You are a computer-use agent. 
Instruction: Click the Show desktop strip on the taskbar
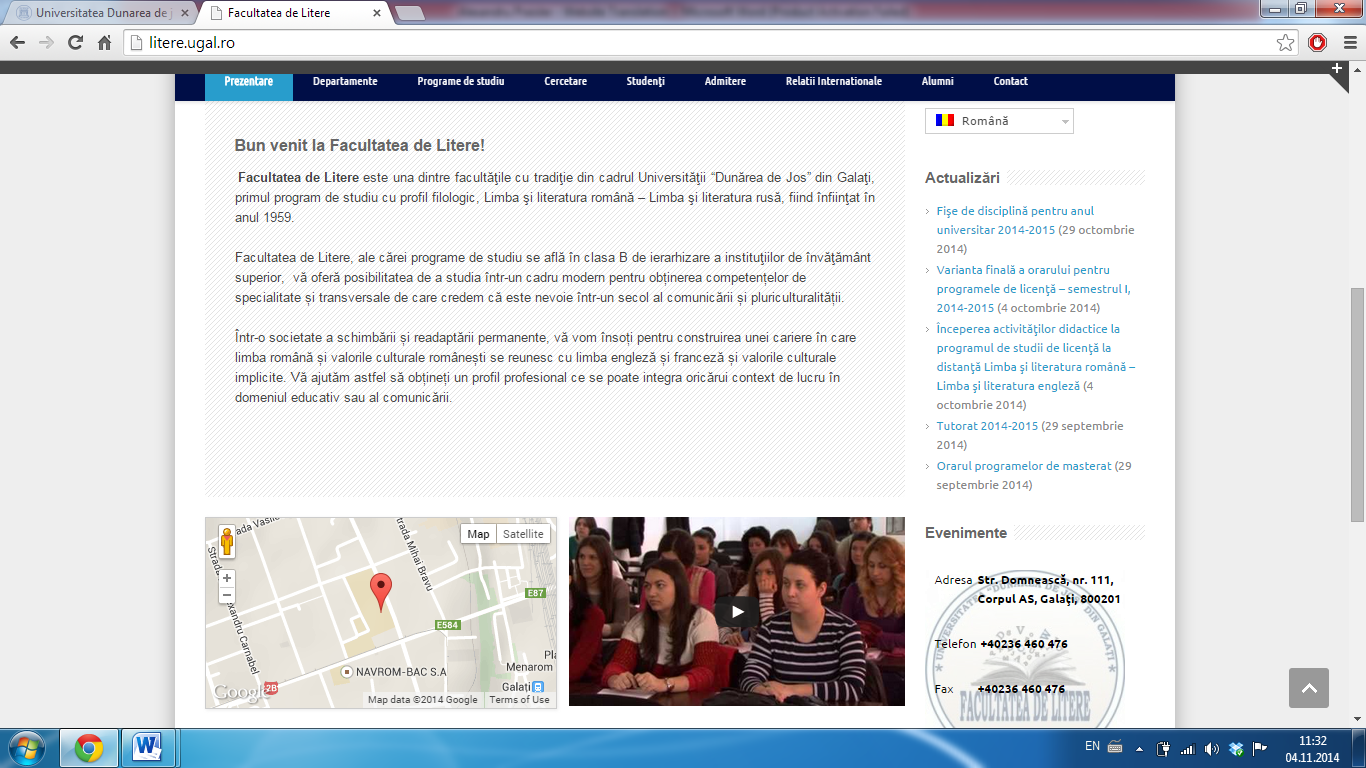pyautogui.click(x=1359, y=747)
